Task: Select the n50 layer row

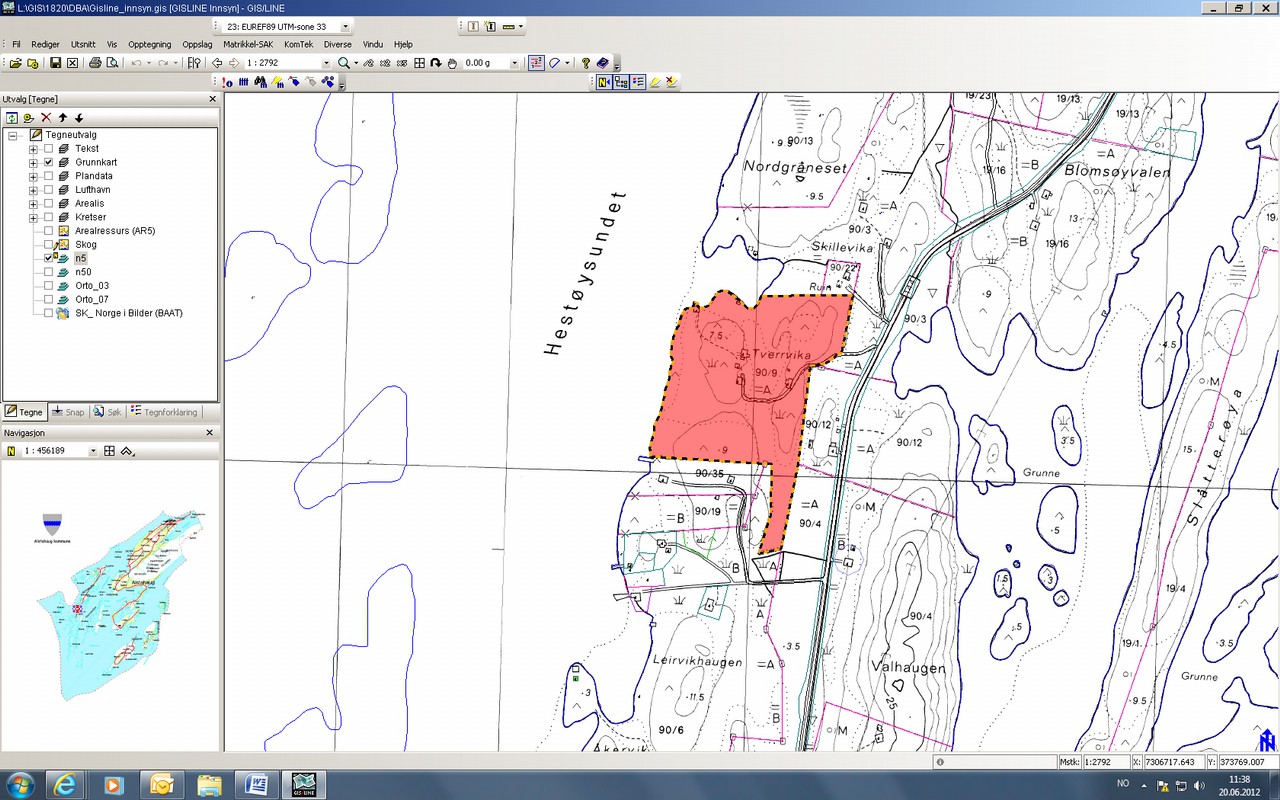Action: [x=83, y=272]
